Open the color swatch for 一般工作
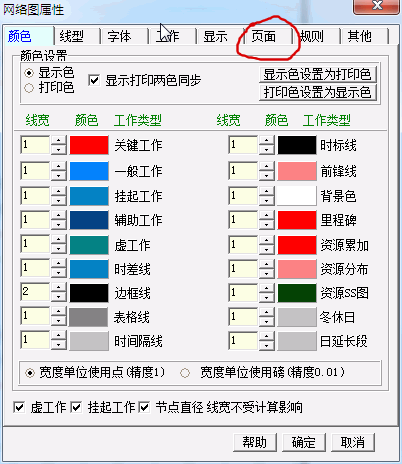The width and height of the screenshot is (402, 464). [89, 171]
